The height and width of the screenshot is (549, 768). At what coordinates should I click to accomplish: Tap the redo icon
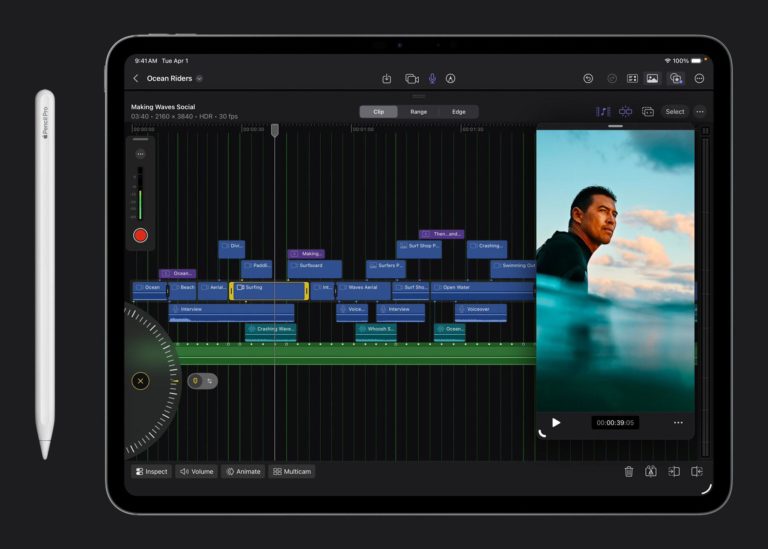pyautogui.click(x=612, y=78)
